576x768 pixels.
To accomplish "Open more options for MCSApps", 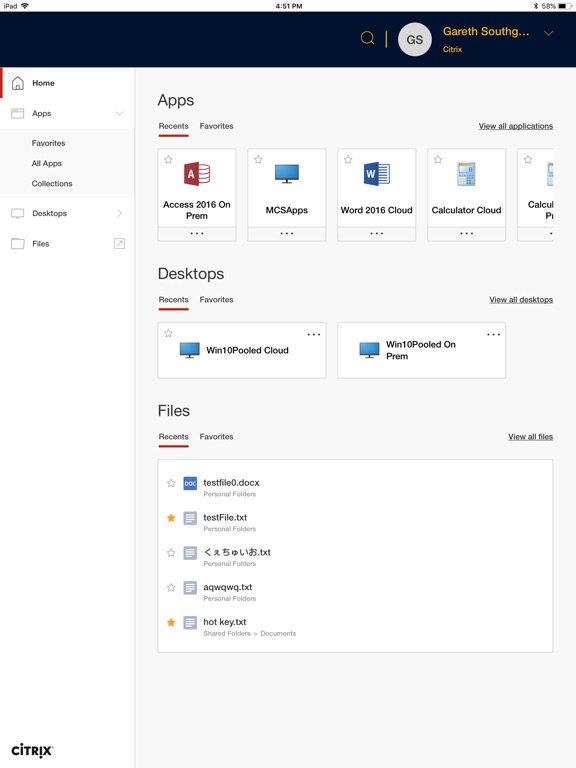I will [287, 234].
